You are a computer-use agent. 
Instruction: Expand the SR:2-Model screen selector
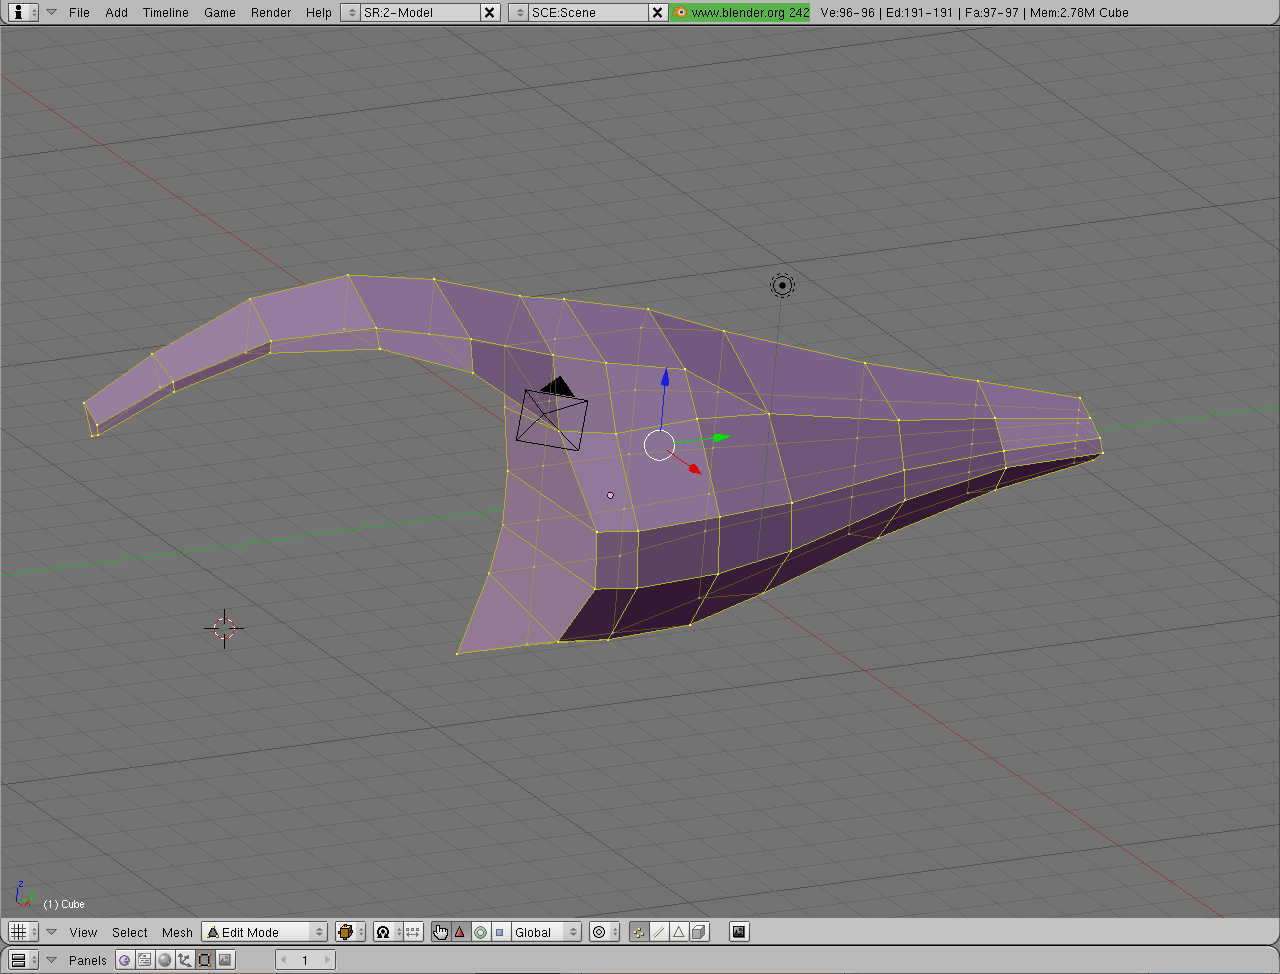tap(352, 12)
